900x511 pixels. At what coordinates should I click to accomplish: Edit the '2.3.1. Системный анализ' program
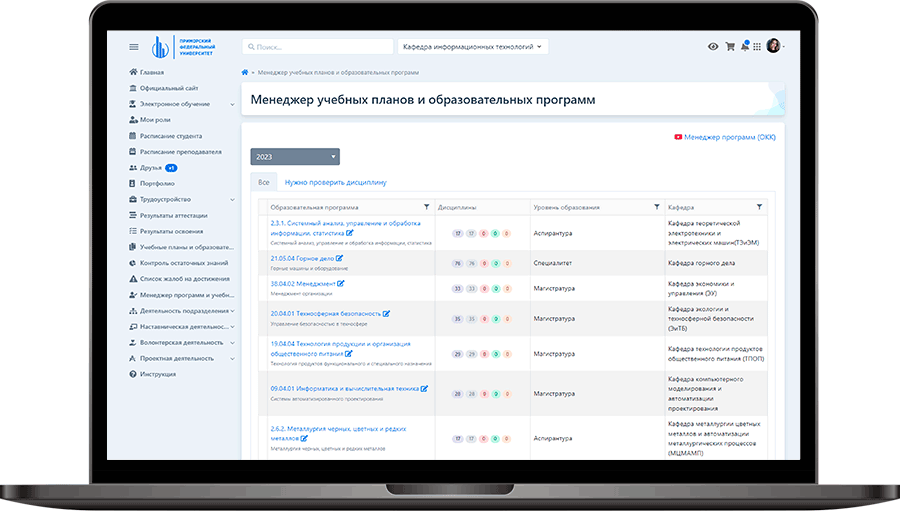(x=350, y=233)
